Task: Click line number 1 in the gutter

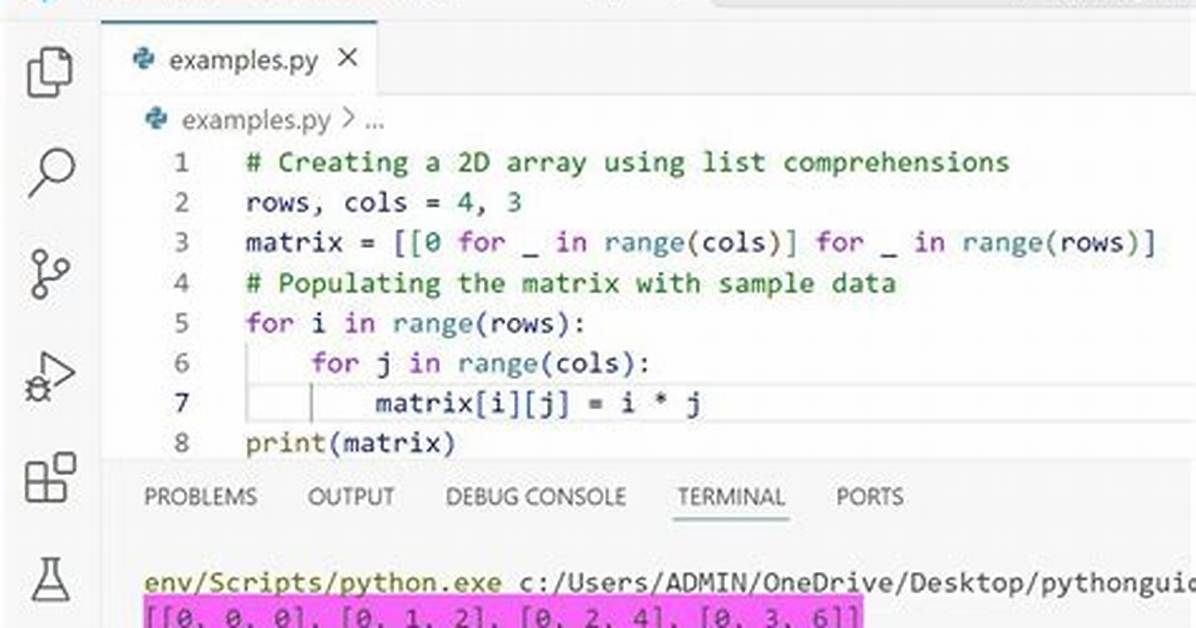Action: pyautogui.click(x=181, y=163)
